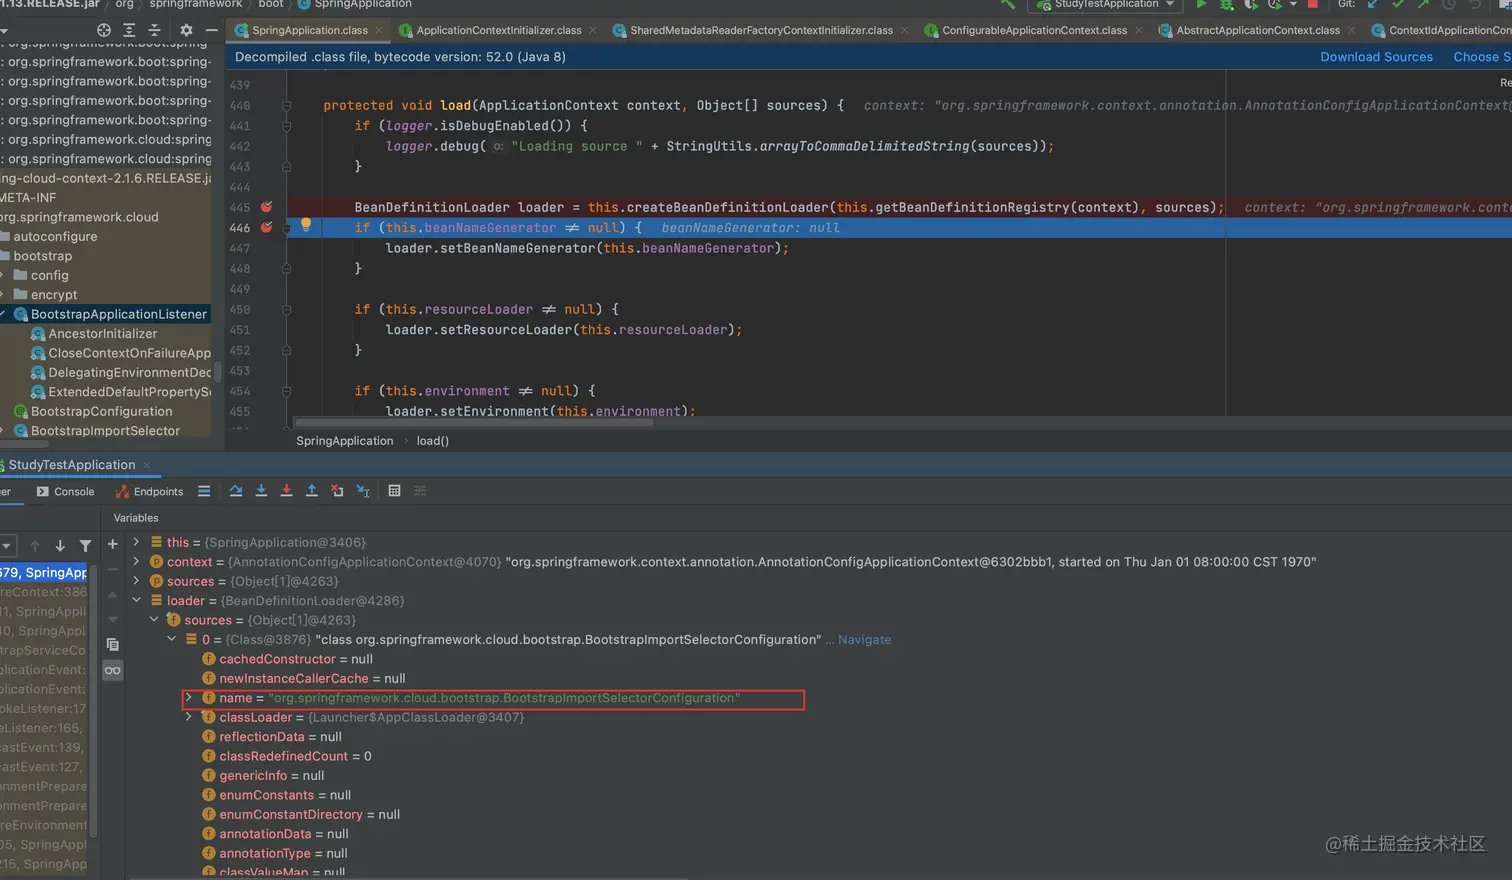Hide the project panel with the minus icon
The image size is (1512, 880).
point(211,31)
